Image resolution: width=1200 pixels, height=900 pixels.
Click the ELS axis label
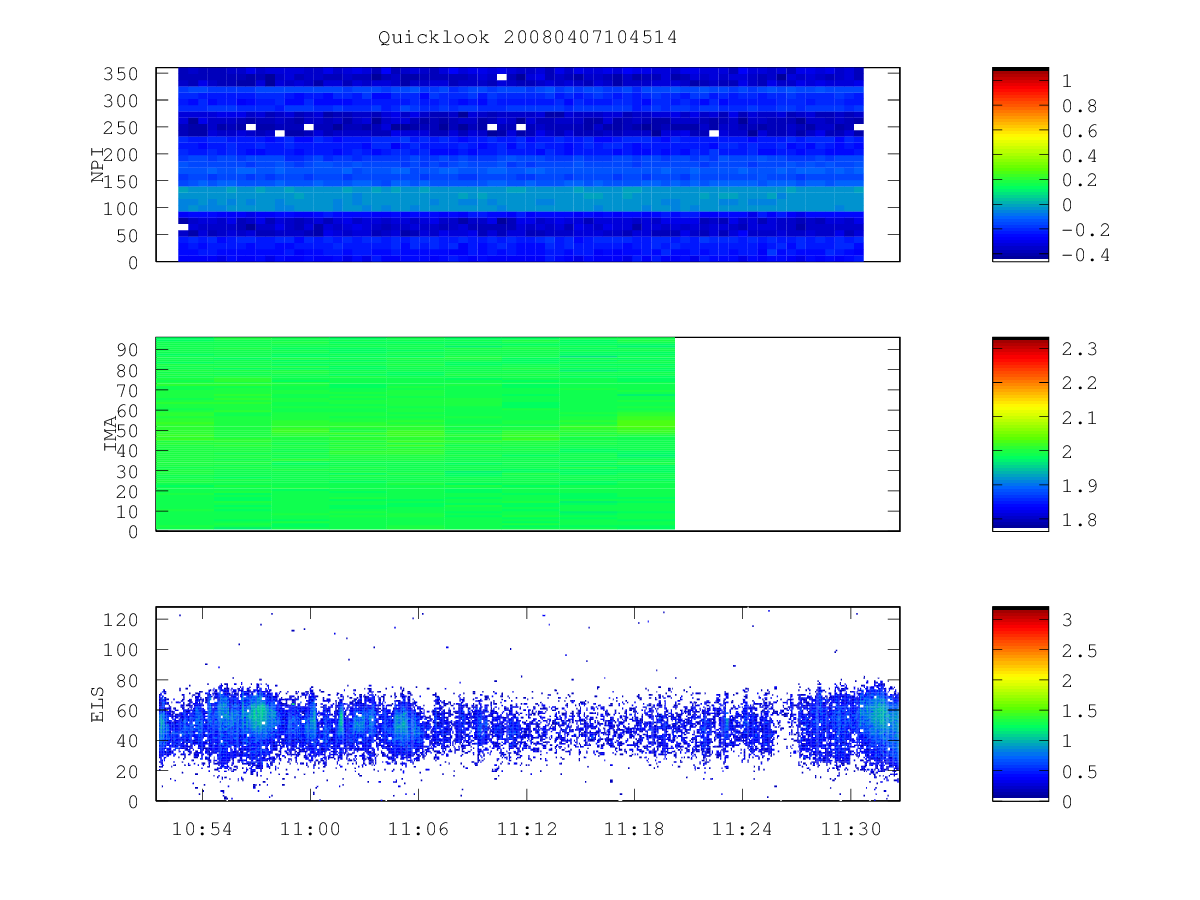click(98, 704)
